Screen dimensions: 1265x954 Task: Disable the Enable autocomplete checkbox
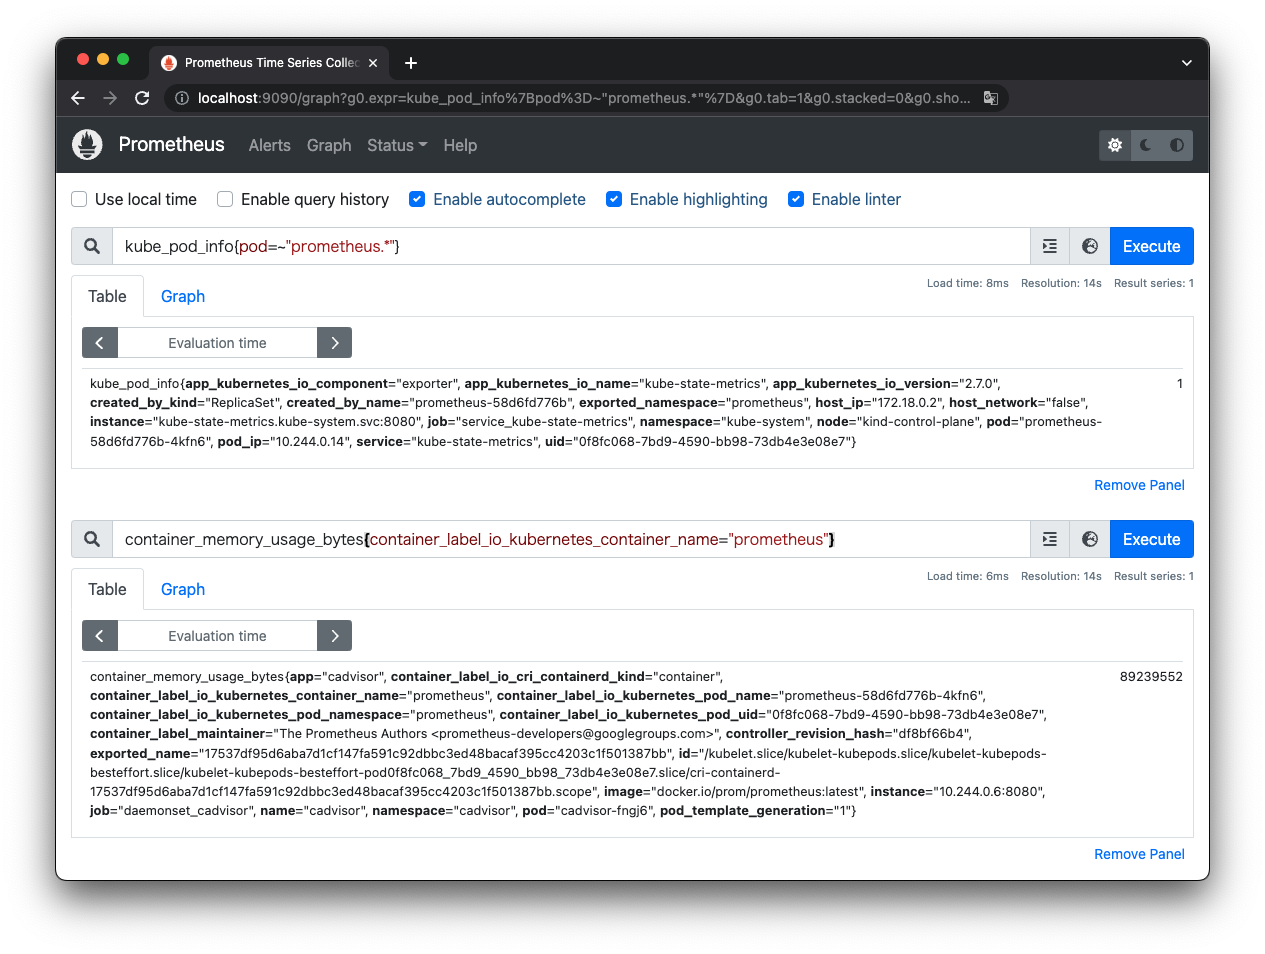[x=417, y=199]
